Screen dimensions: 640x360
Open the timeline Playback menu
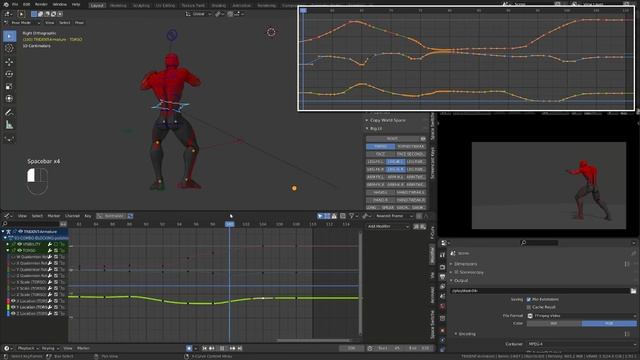pyautogui.click(x=27, y=348)
